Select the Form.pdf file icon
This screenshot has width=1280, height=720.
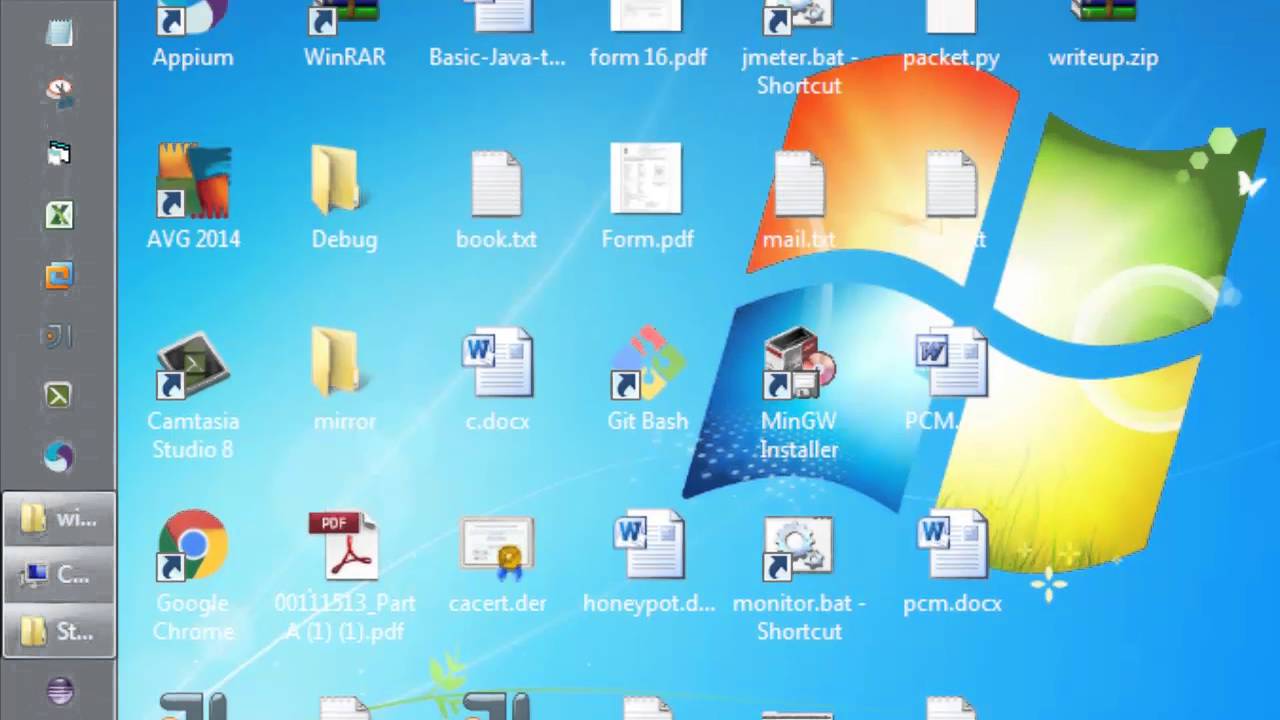tap(648, 198)
